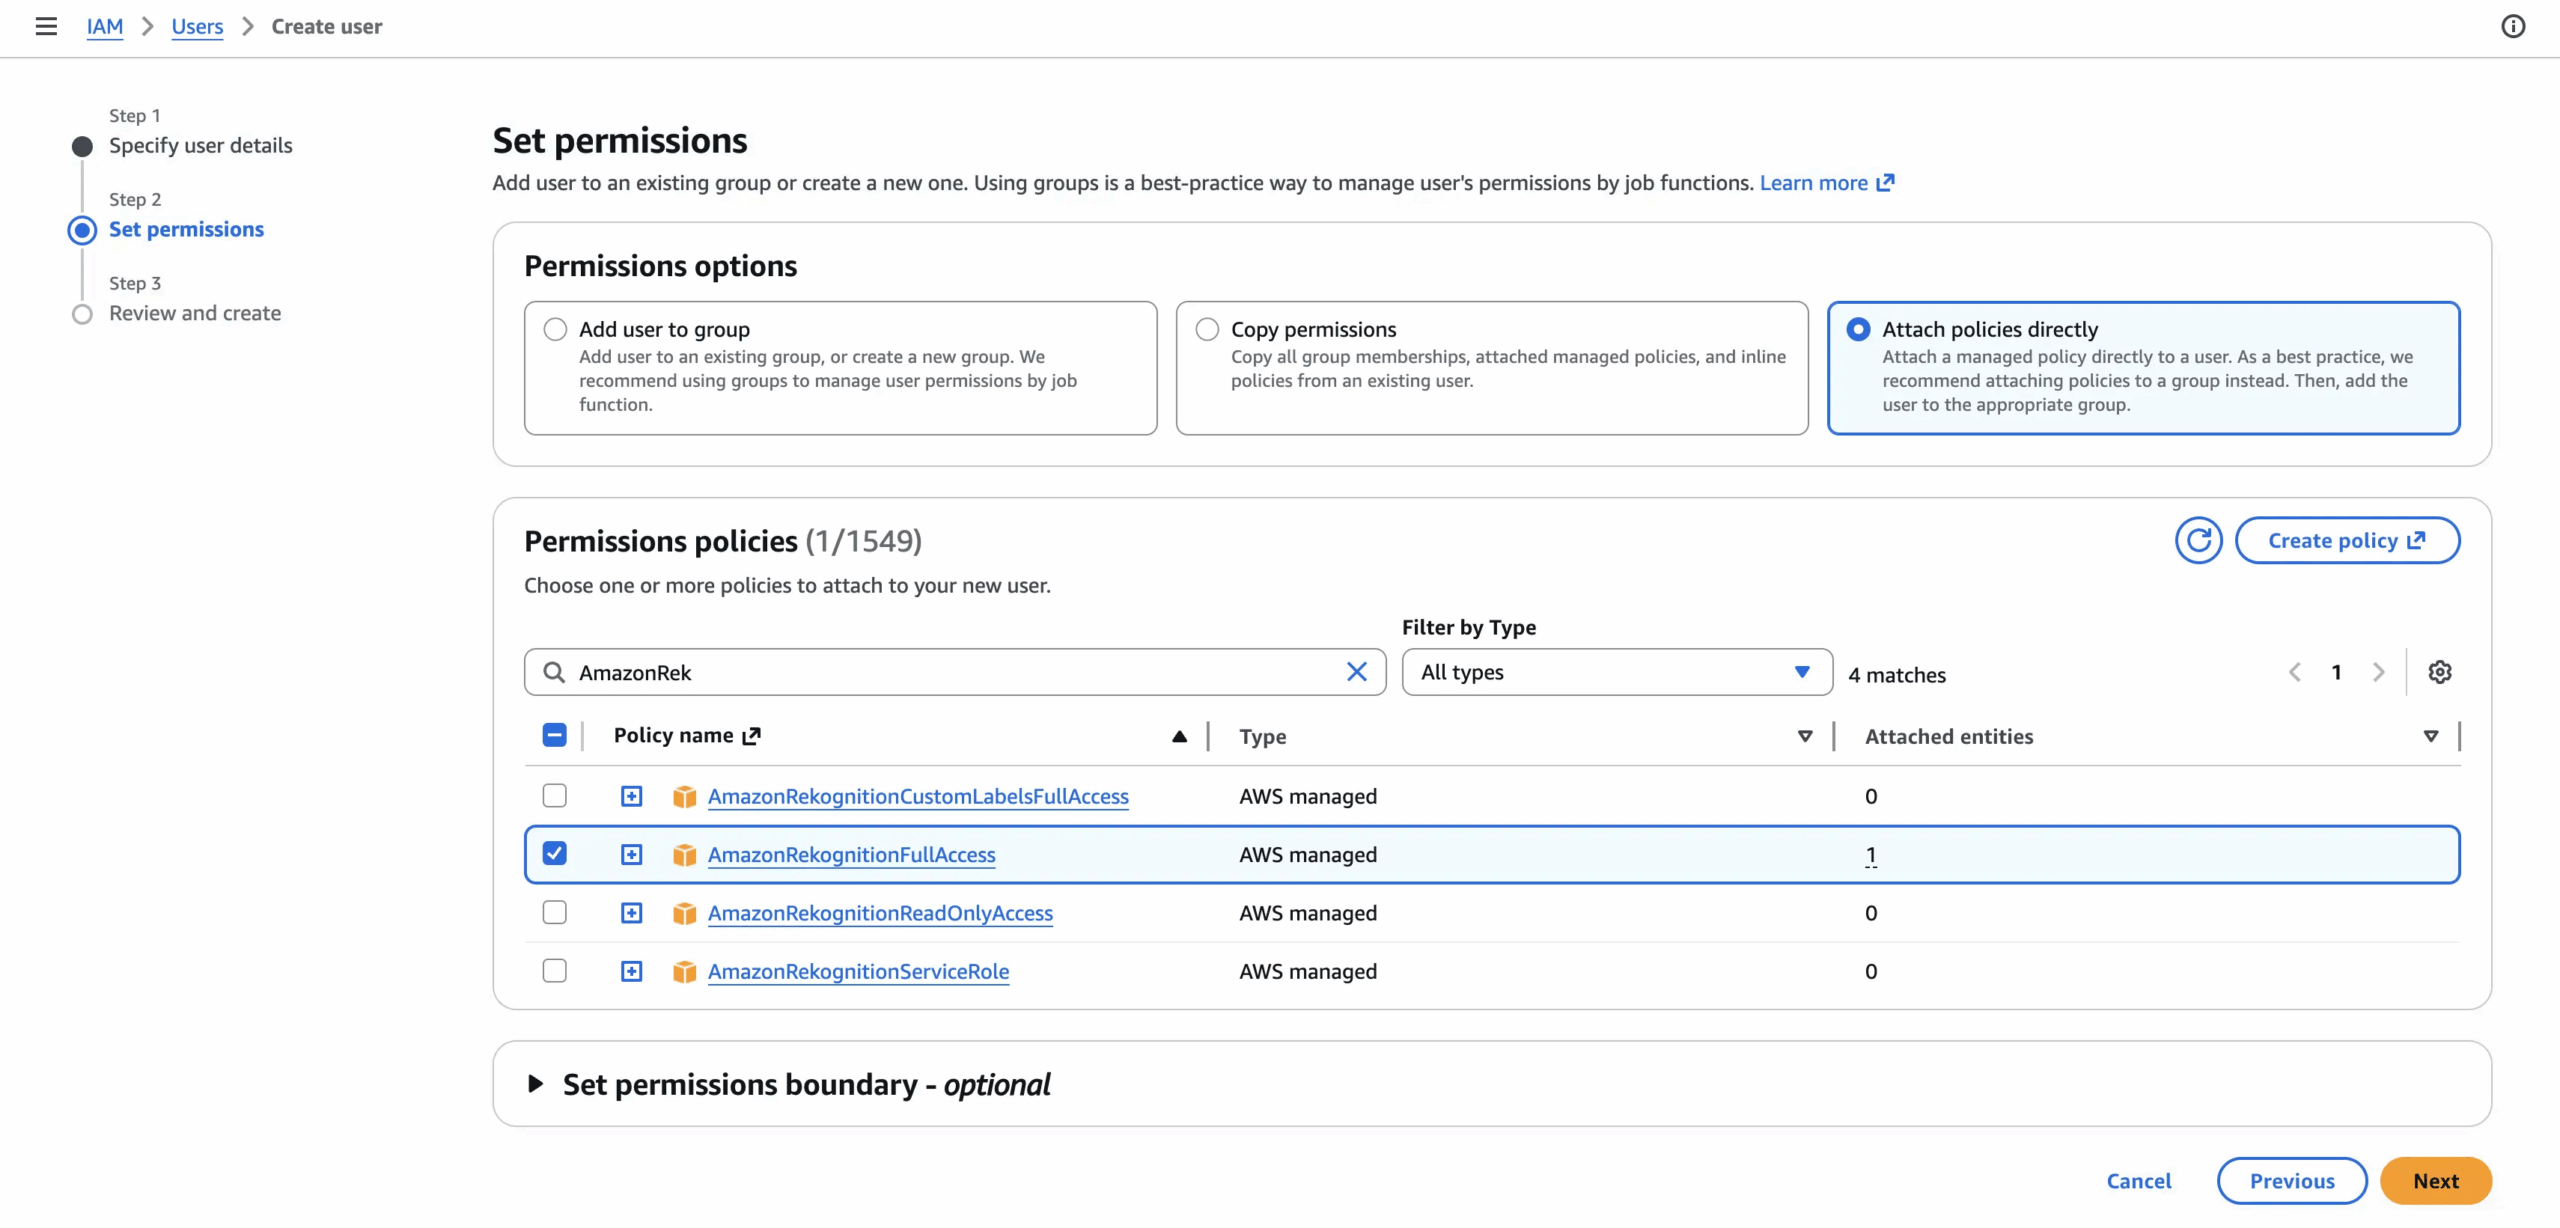Select the Copy permissions option
The width and height of the screenshot is (2560, 1228).
(1207, 329)
